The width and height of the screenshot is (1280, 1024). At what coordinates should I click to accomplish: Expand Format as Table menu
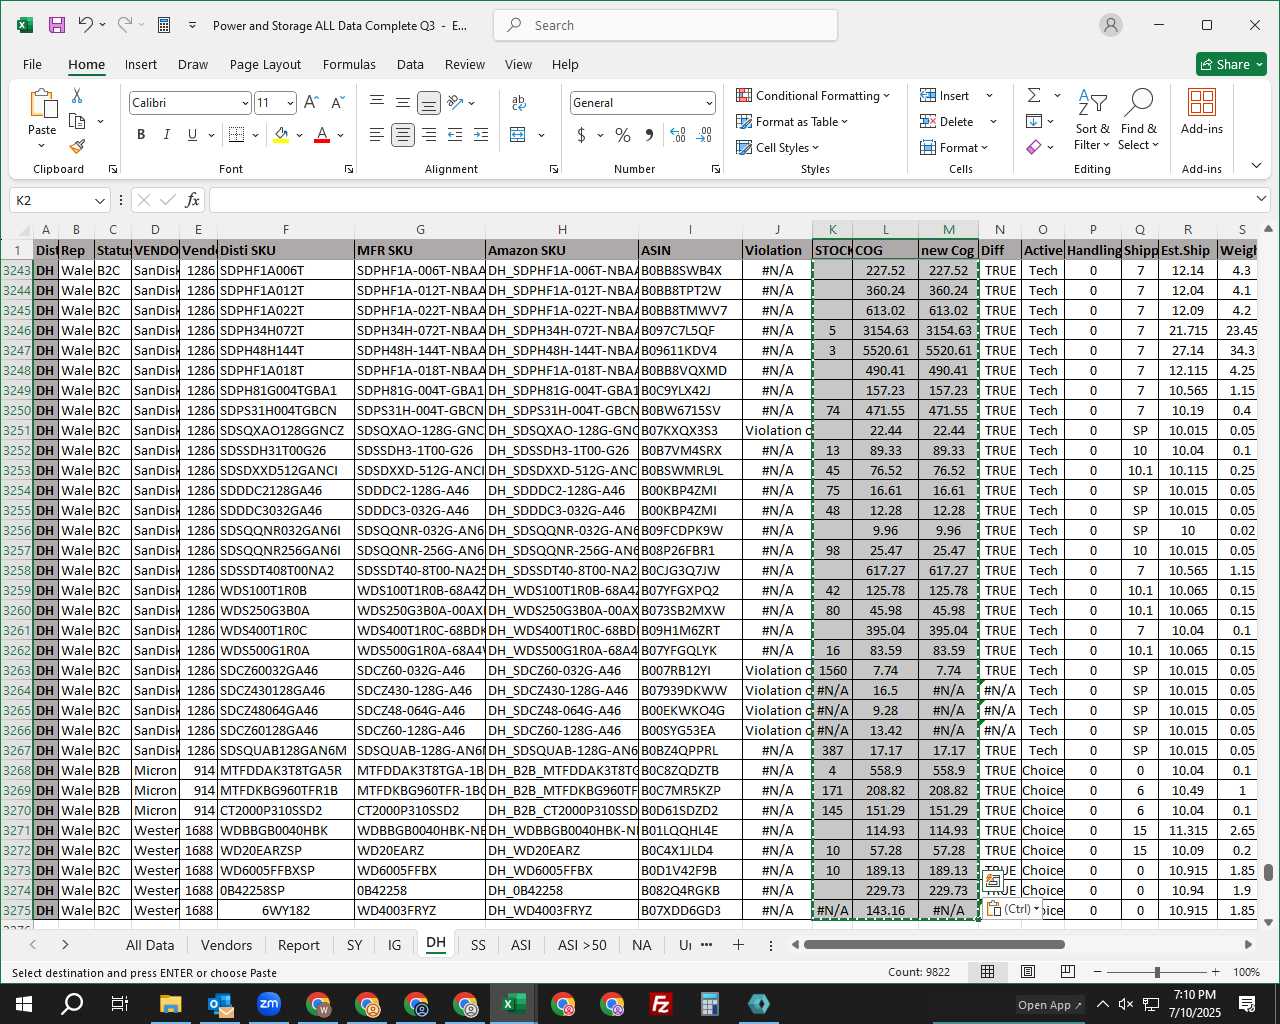point(791,121)
